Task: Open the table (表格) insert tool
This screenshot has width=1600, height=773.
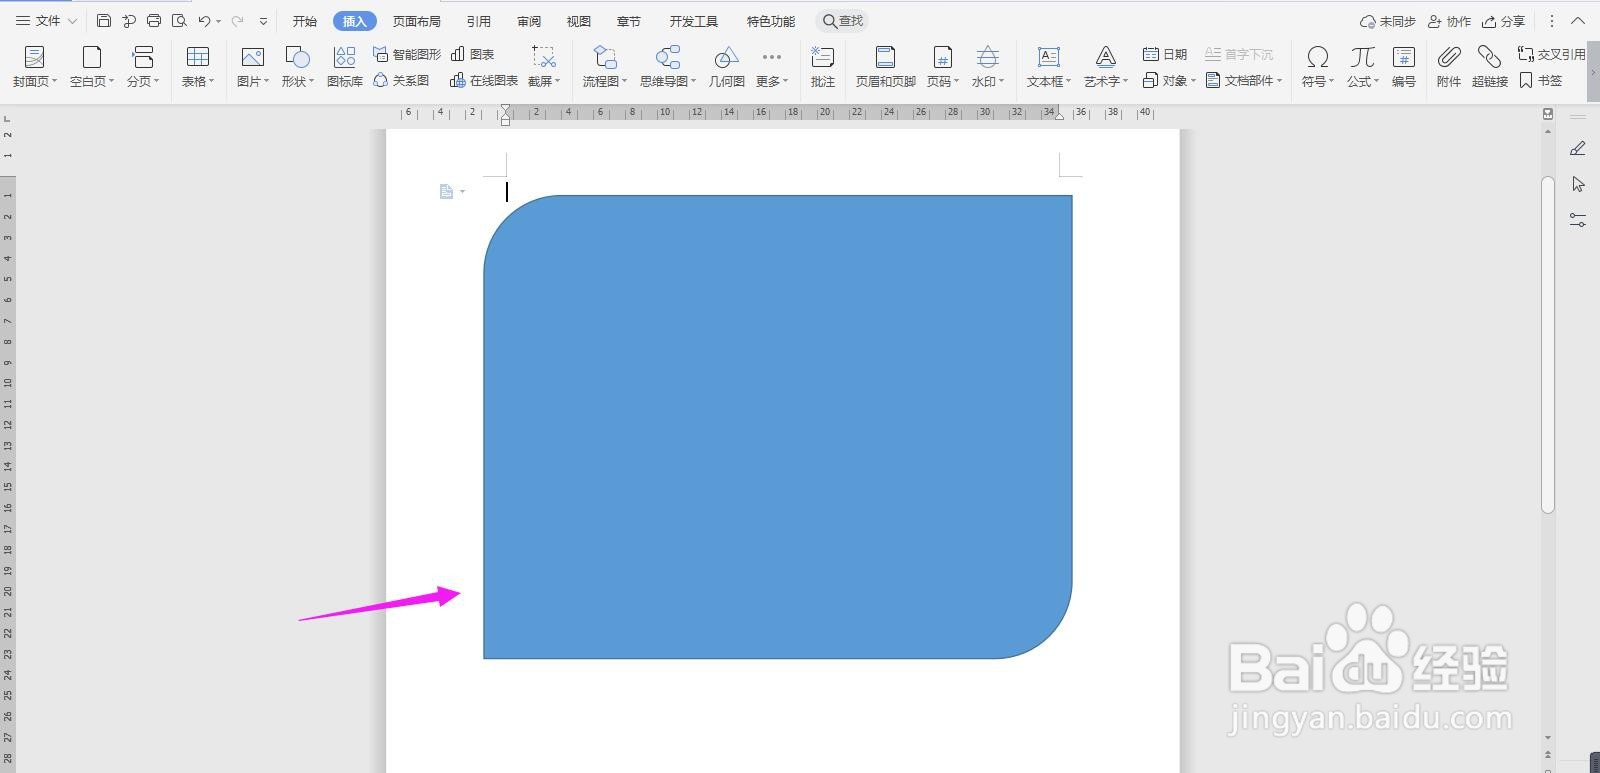Action: [x=198, y=67]
